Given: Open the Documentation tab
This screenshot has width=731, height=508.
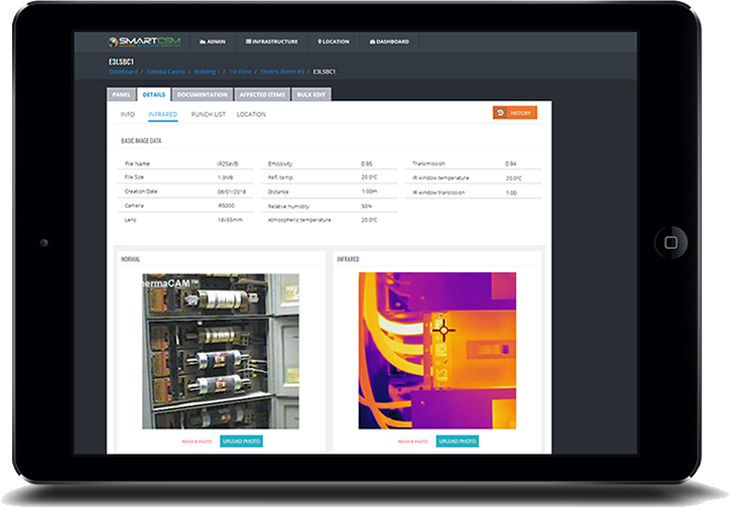Looking at the screenshot, I should pos(202,95).
